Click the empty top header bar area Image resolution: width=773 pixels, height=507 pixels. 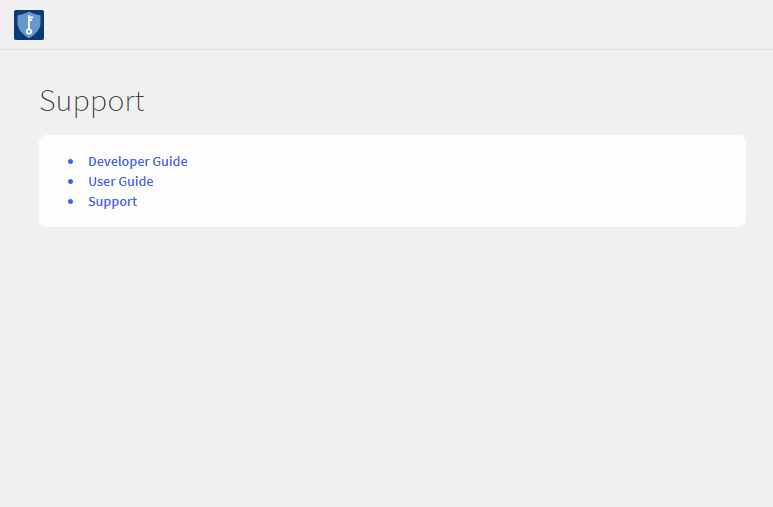click(x=400, y=25)
